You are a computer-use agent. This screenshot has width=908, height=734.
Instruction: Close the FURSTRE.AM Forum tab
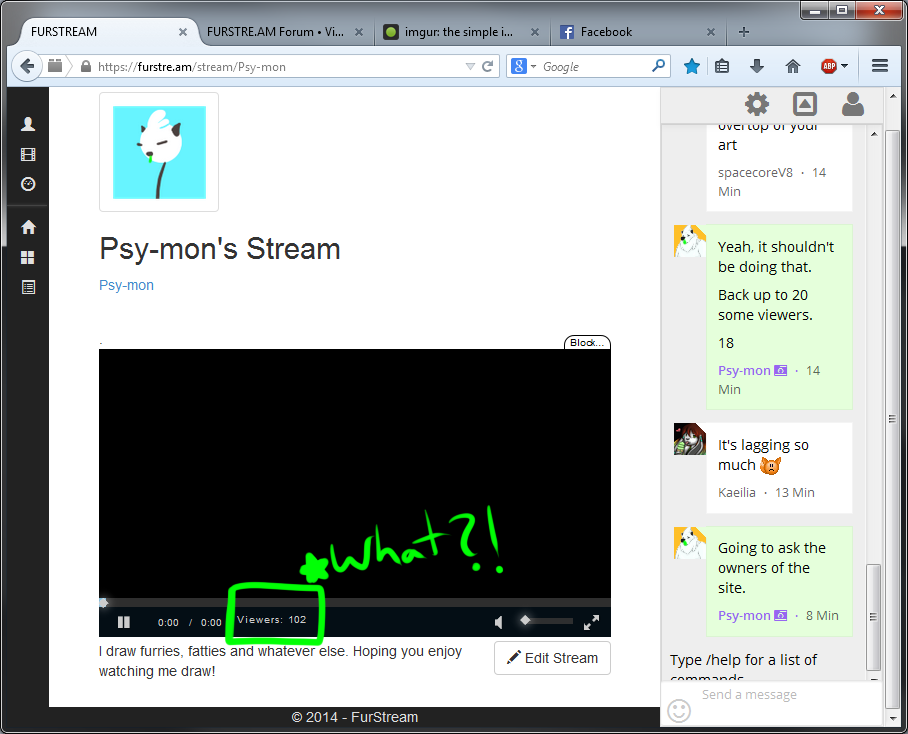[359, 32]
